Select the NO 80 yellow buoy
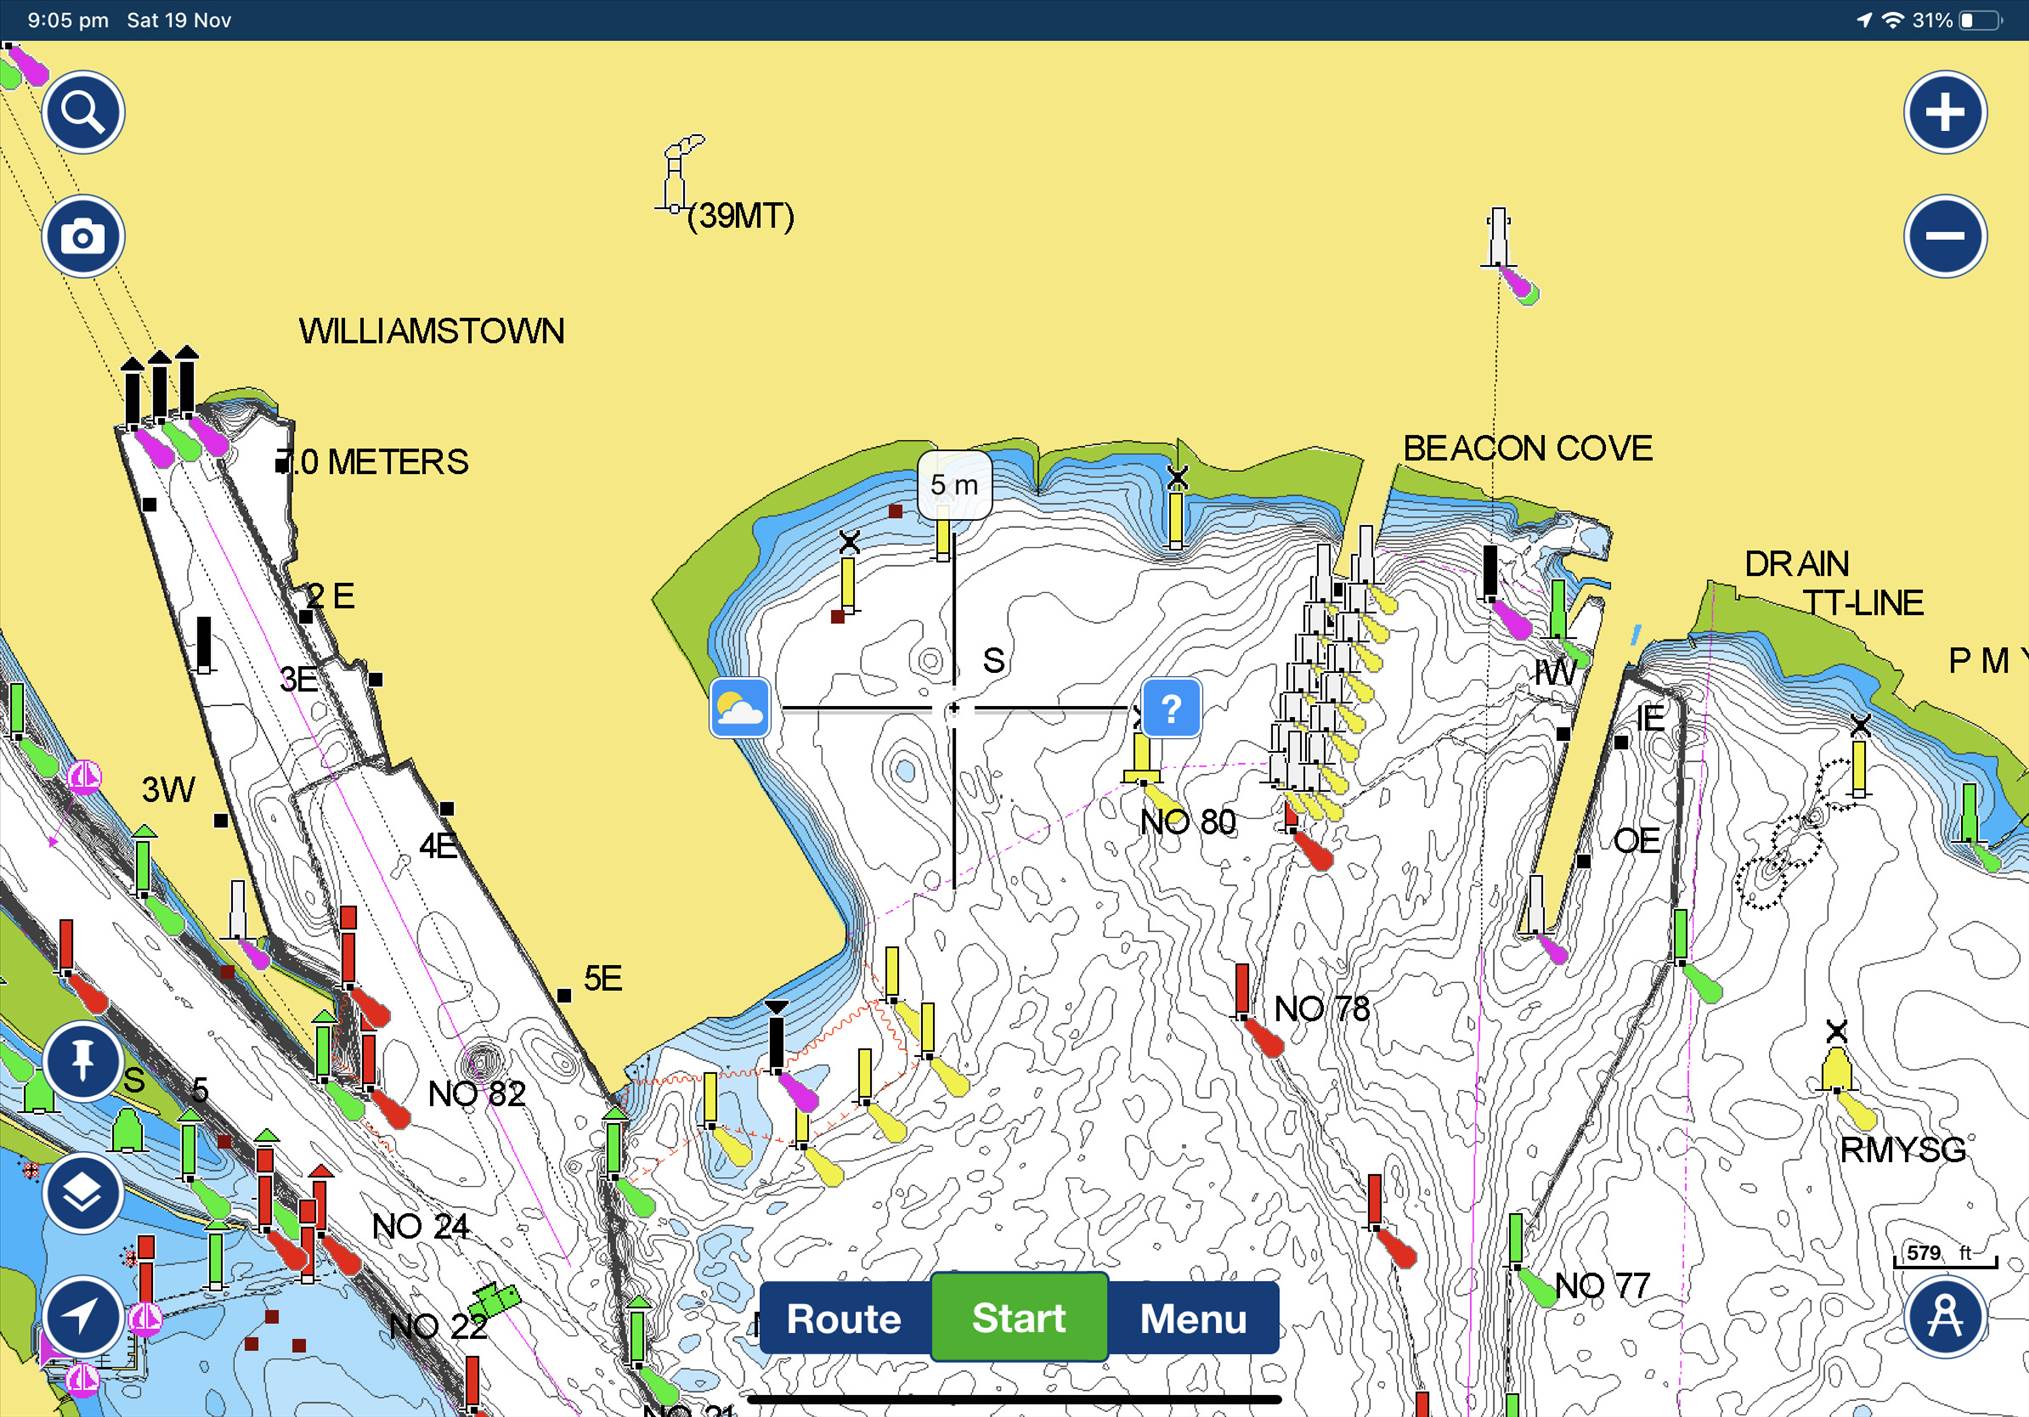The width and height of the screenshot is (2029, 1417). [1142, 760]
